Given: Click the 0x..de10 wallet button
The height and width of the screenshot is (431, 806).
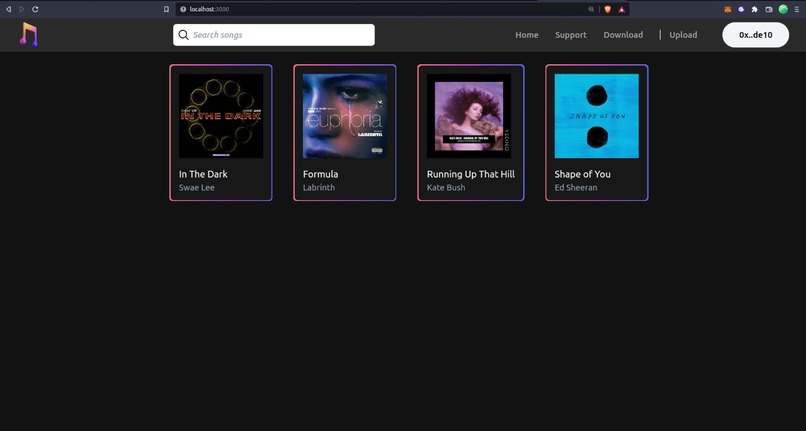Looking at the screenshot, I should pyautogui.click(x=756, y=35).
